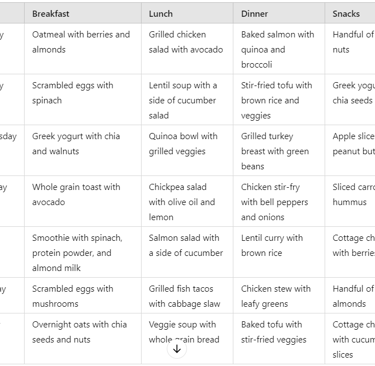Select the Dinner column header
Viewport: 375px width, 366px height.
coord(279,14)
